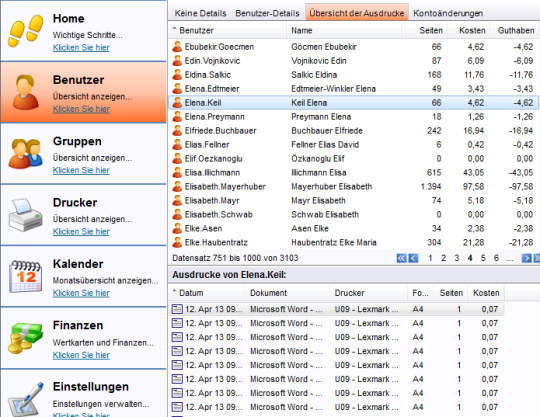Click user icon beside Elena.Keil
This screenshot has width=540, height=417.
pos(177,102)
